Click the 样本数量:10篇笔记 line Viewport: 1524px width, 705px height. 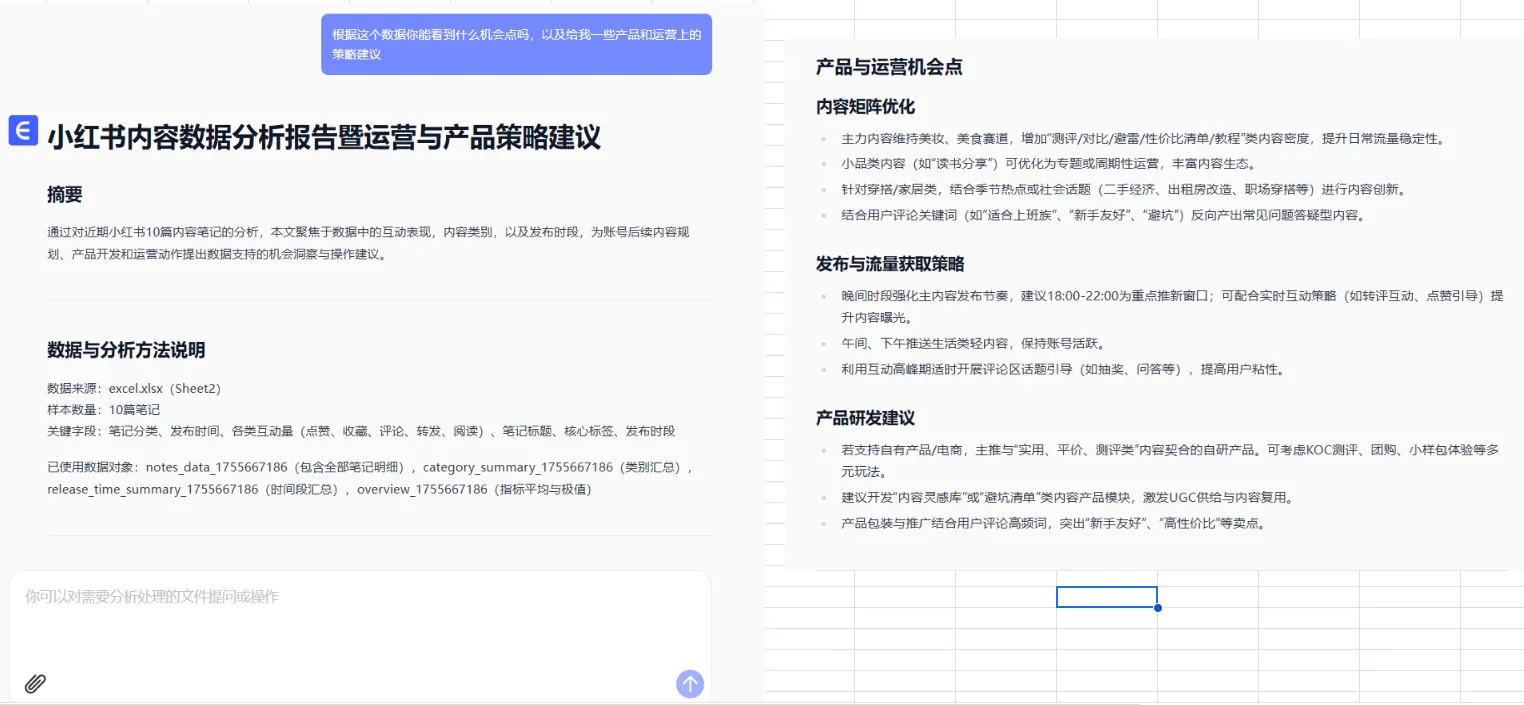point(103,409)
